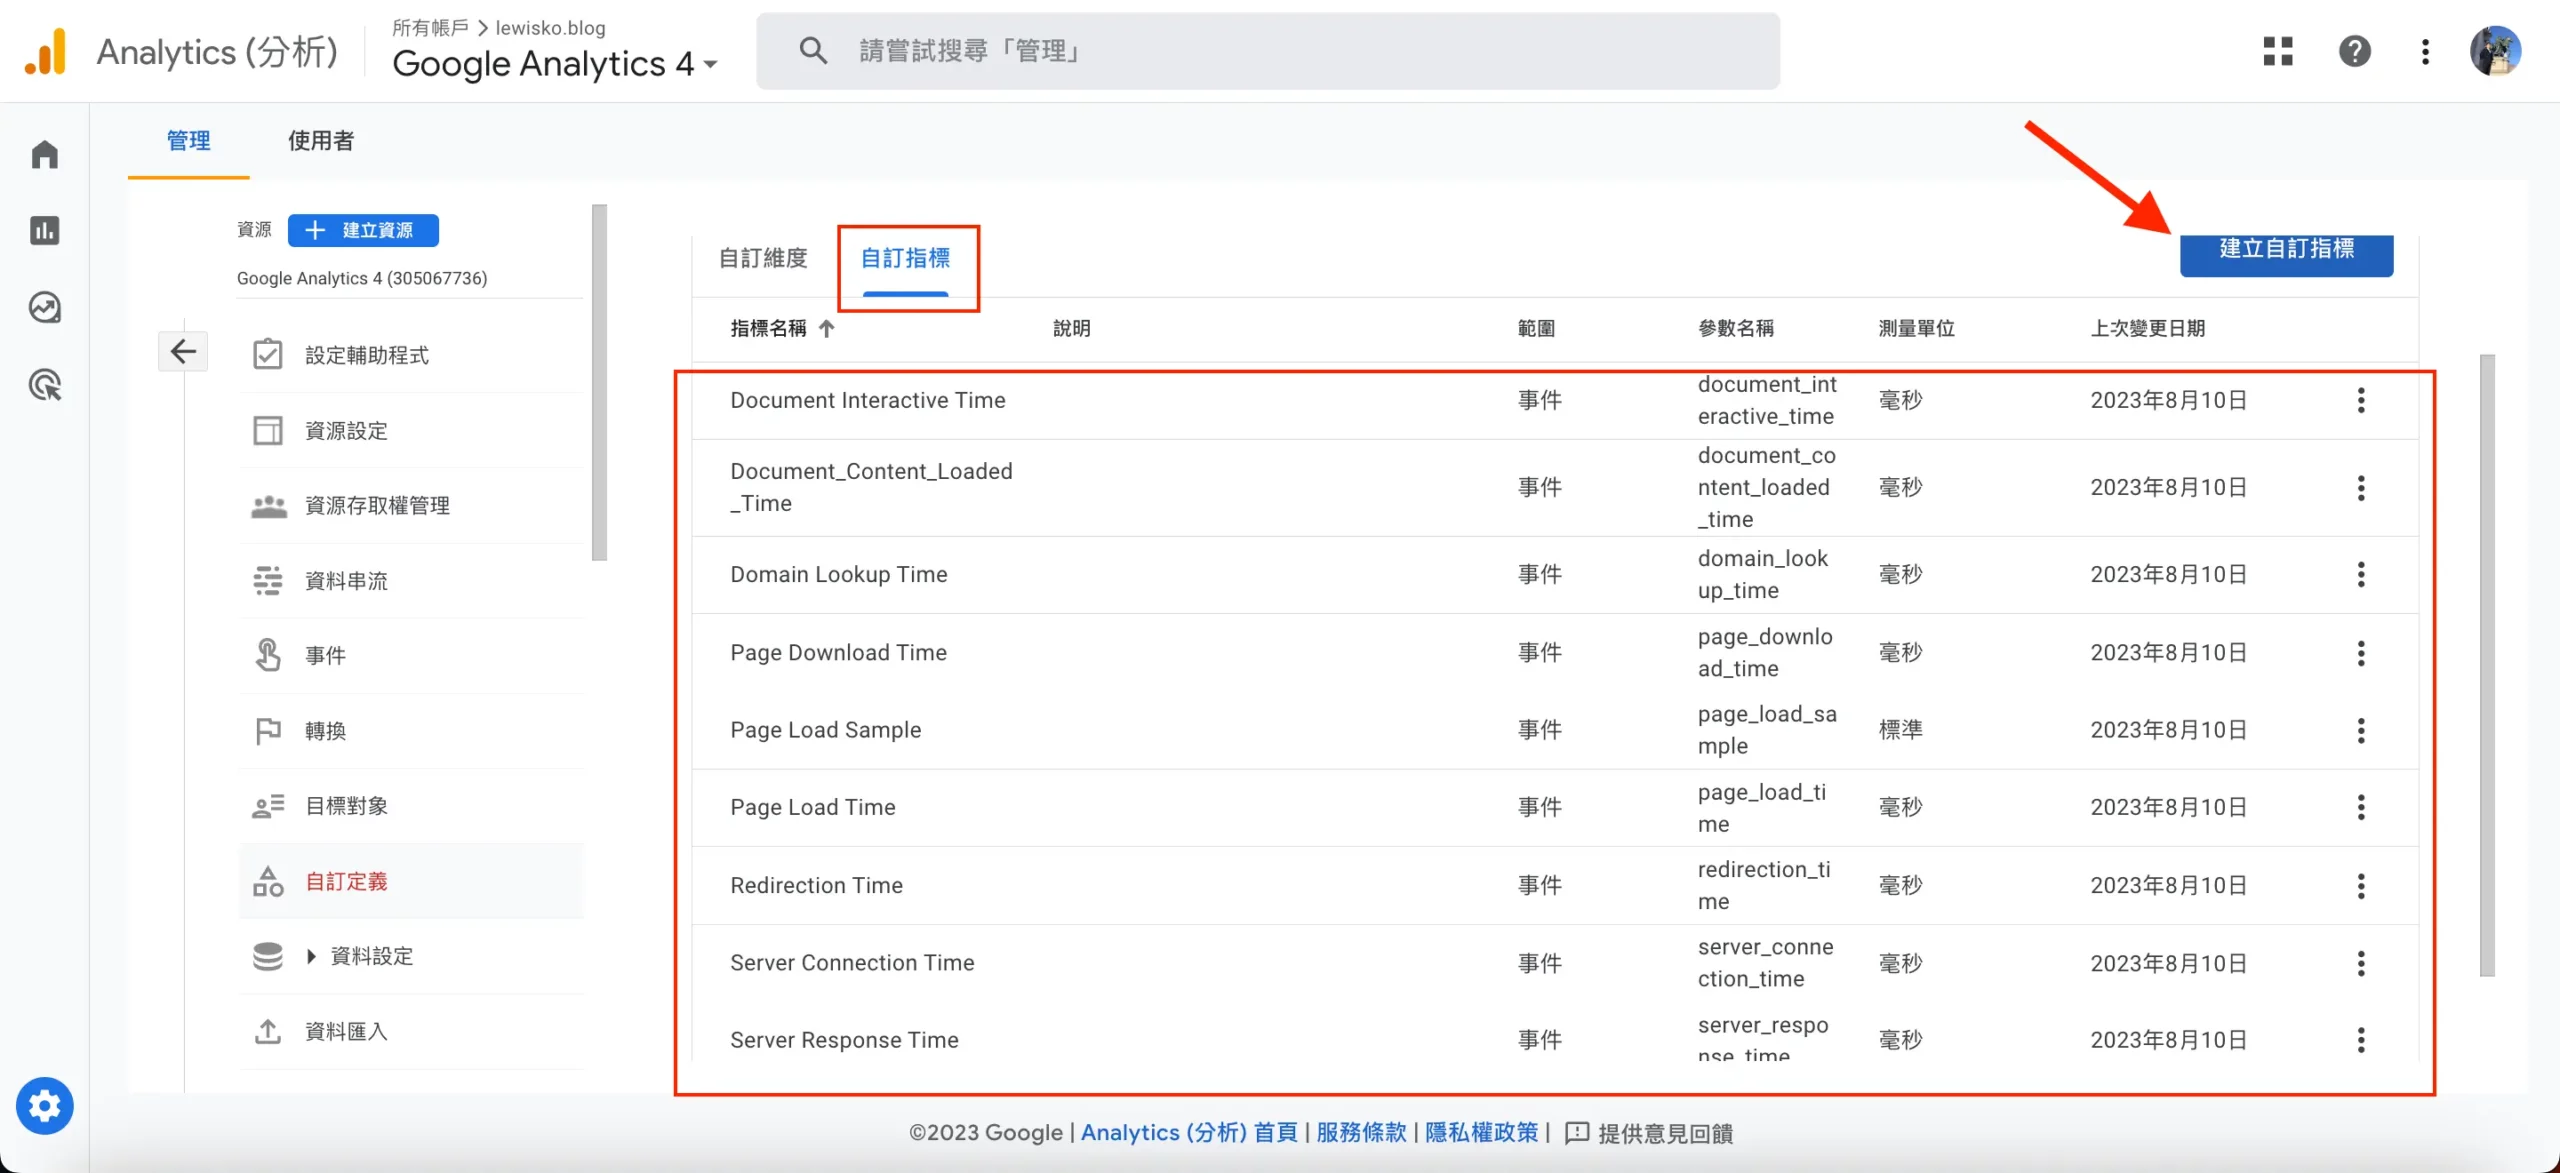Click the custom metrics table scrollbar
This screenshot has width=2560, height=1173.
[2487, 665]
